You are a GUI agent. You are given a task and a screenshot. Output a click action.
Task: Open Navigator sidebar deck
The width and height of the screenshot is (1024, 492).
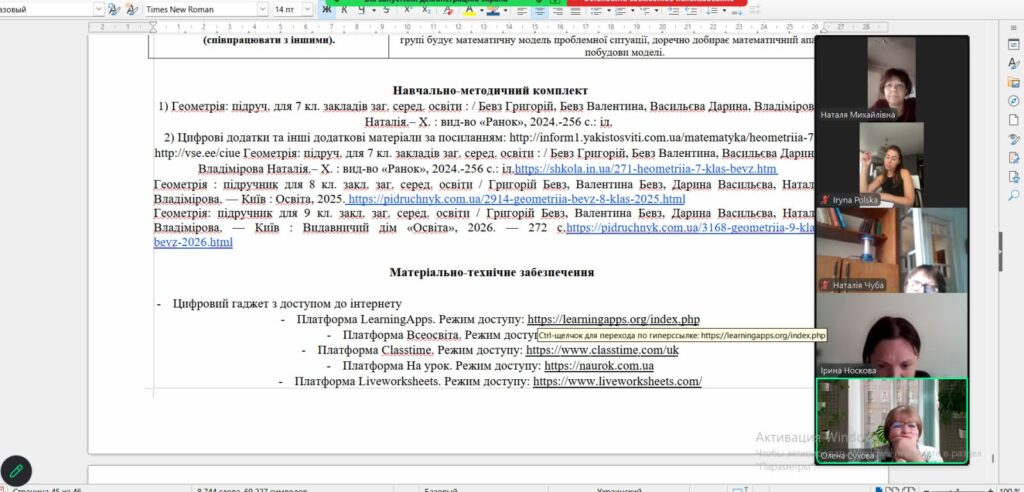click(x=1014, y=101)
